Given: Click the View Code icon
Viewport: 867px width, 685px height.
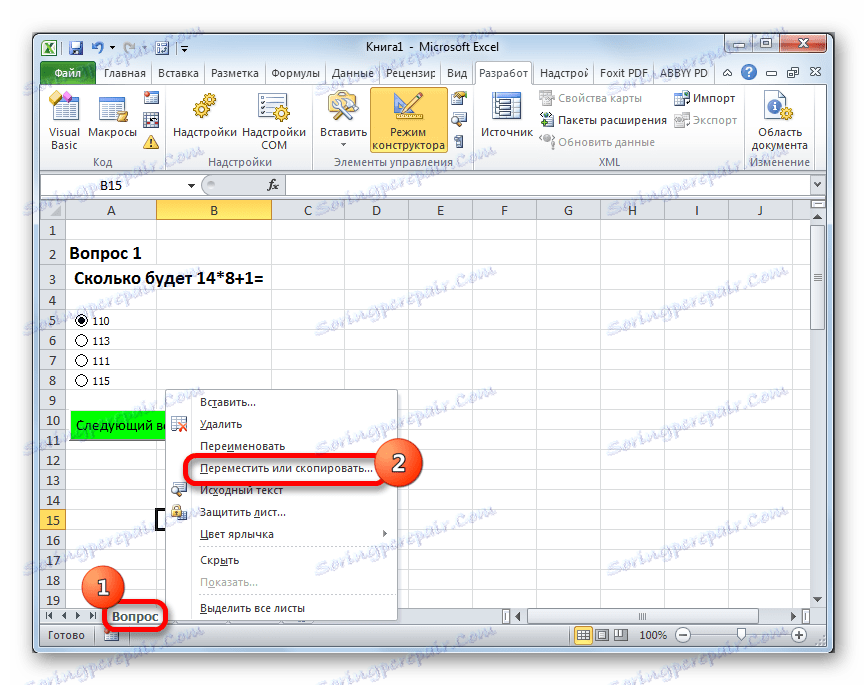Looking at the screenshot, I should 458,120.
